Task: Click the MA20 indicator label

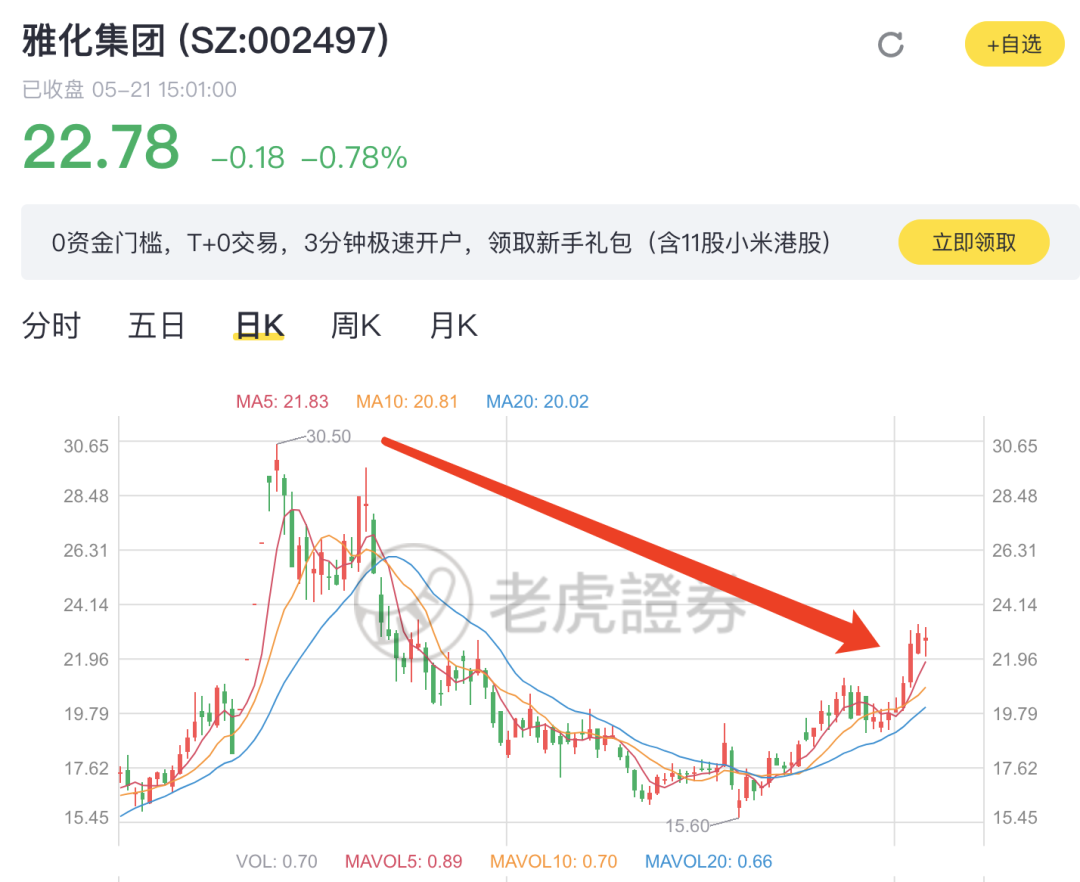Action: (537, 401)
